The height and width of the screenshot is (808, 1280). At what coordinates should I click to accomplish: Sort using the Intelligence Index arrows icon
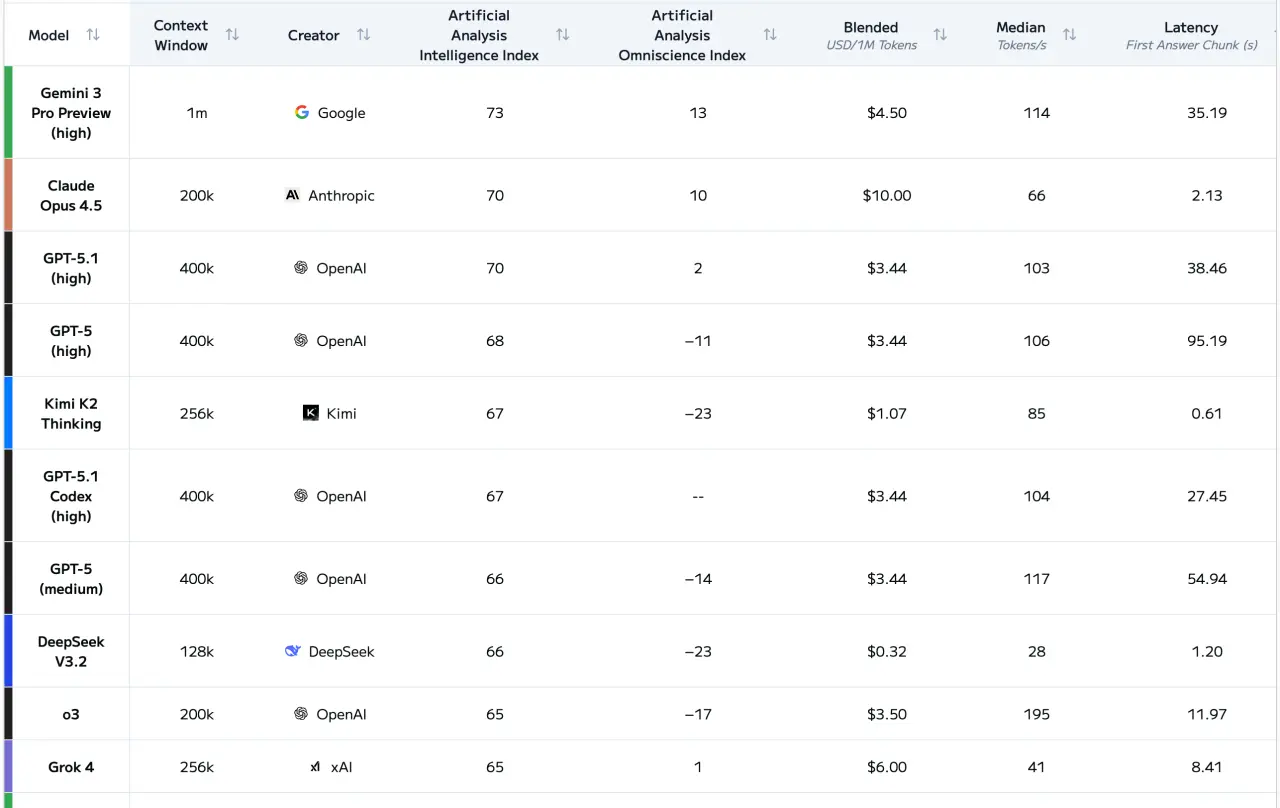coord(563,35)
